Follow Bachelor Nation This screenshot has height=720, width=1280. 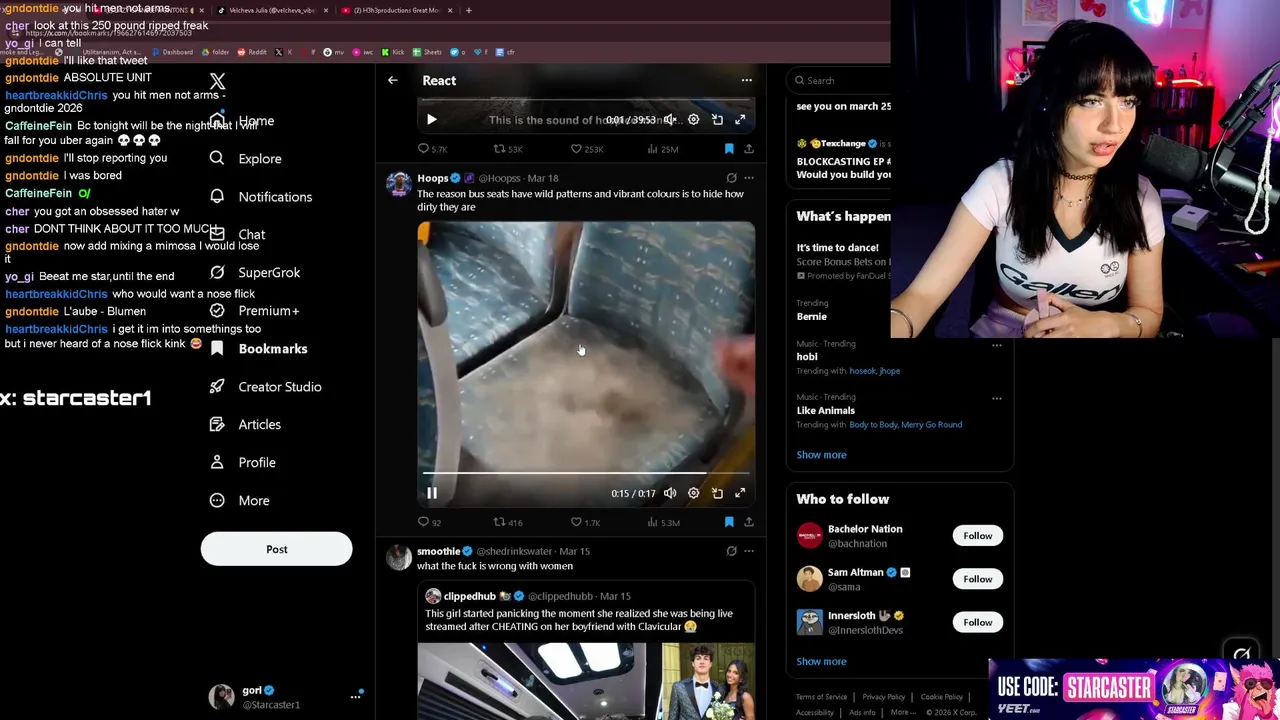click(x=977, y=536)
